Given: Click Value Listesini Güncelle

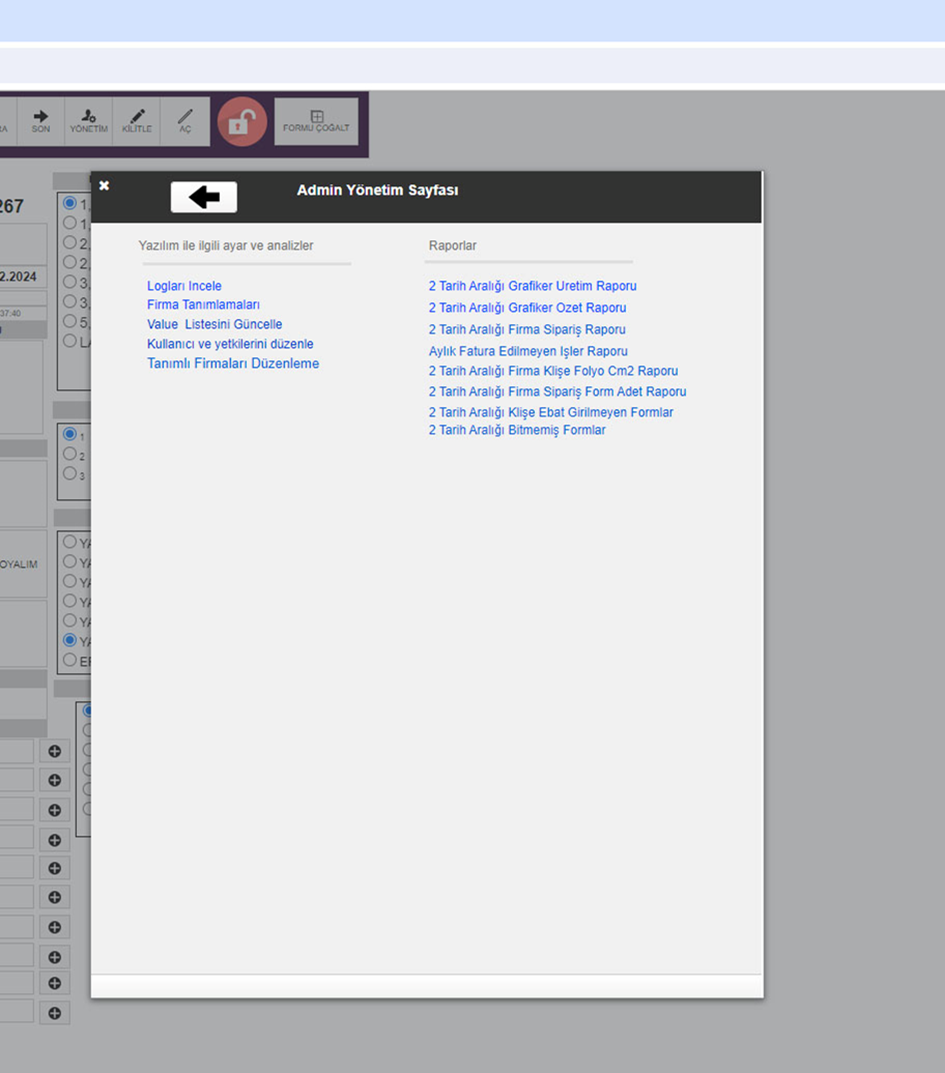Looking at the screenshot, I should click(214, 325).
